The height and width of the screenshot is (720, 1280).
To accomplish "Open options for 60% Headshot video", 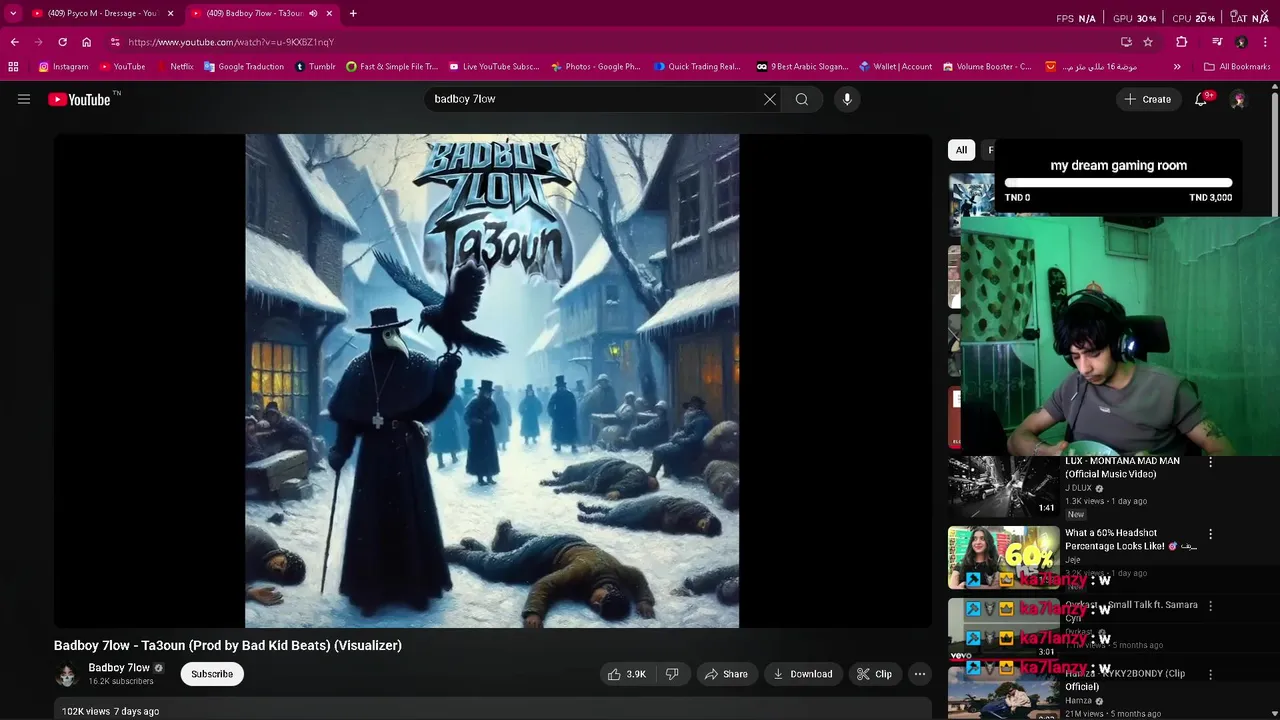I will (x=1210, y=534).
